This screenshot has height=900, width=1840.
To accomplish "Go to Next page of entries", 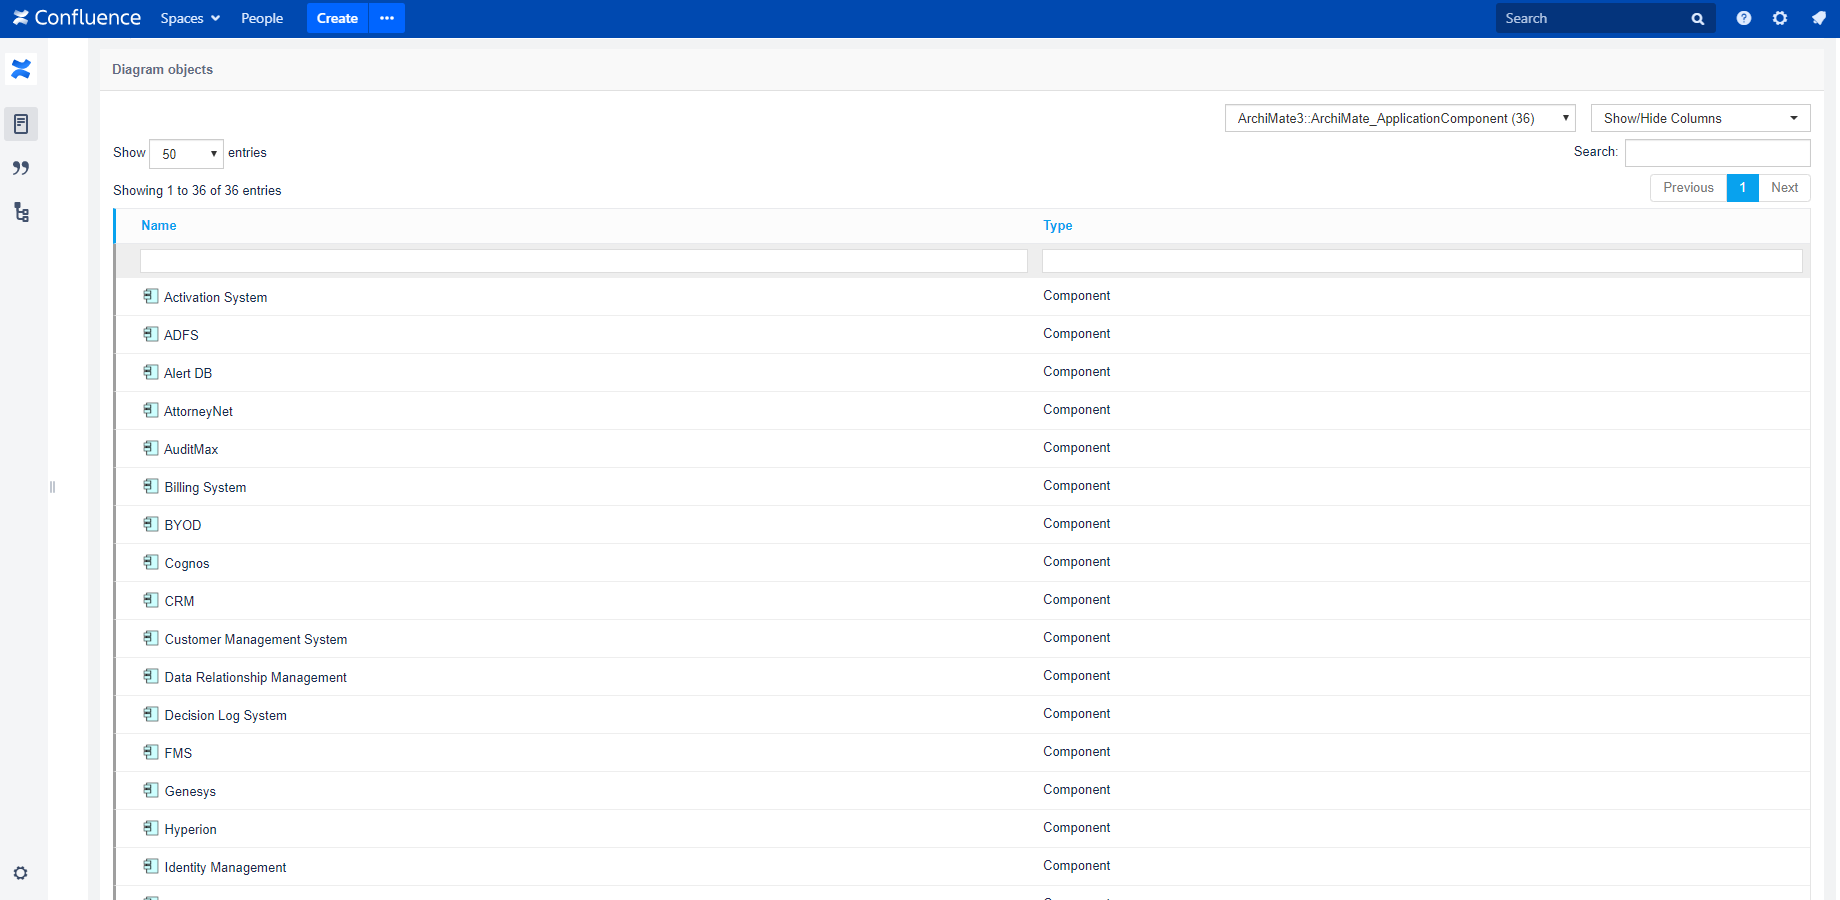I will click(1784, 188).
